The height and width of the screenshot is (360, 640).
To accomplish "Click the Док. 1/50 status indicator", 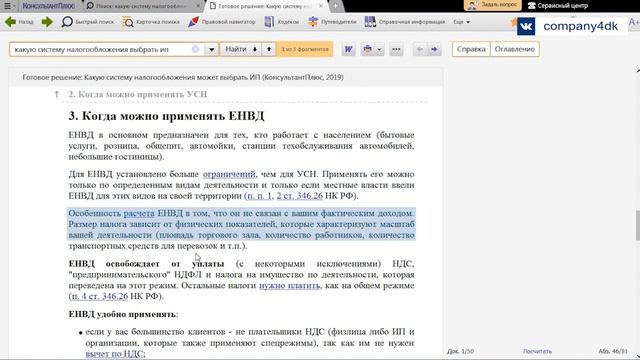I will point(460,351).
